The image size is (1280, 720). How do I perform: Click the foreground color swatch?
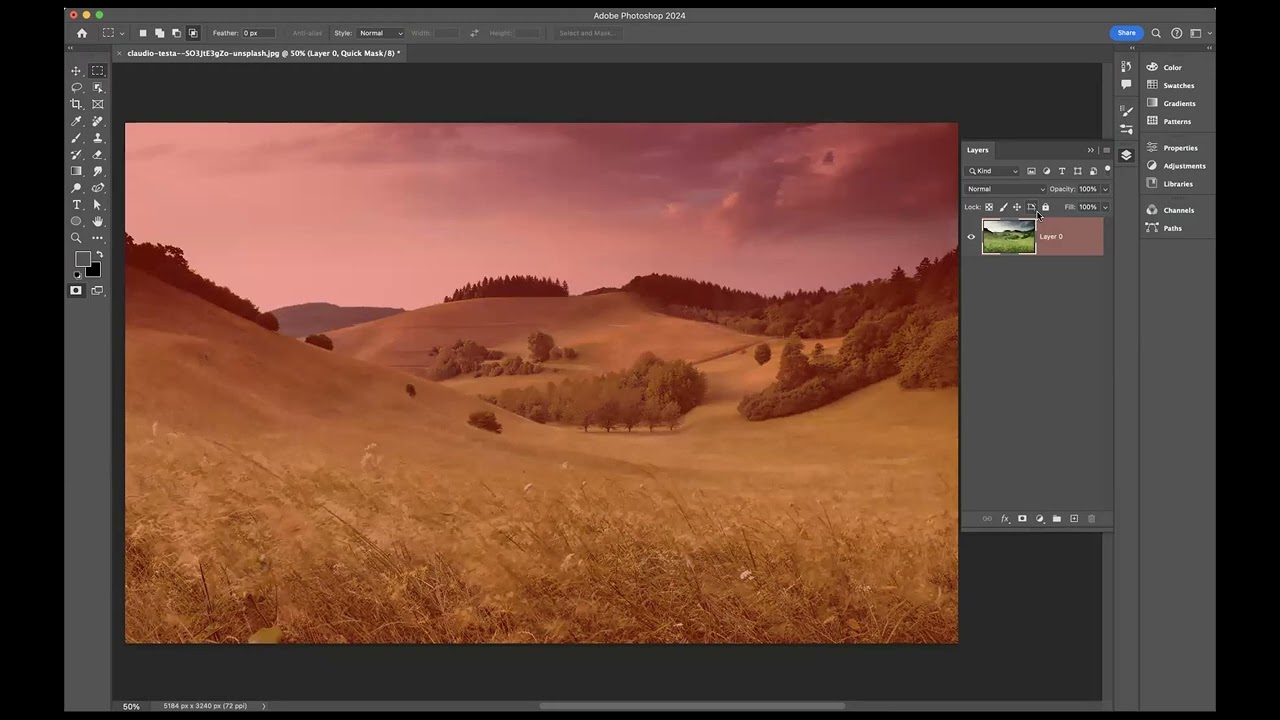pyautogui.click(x=82, y=259)
